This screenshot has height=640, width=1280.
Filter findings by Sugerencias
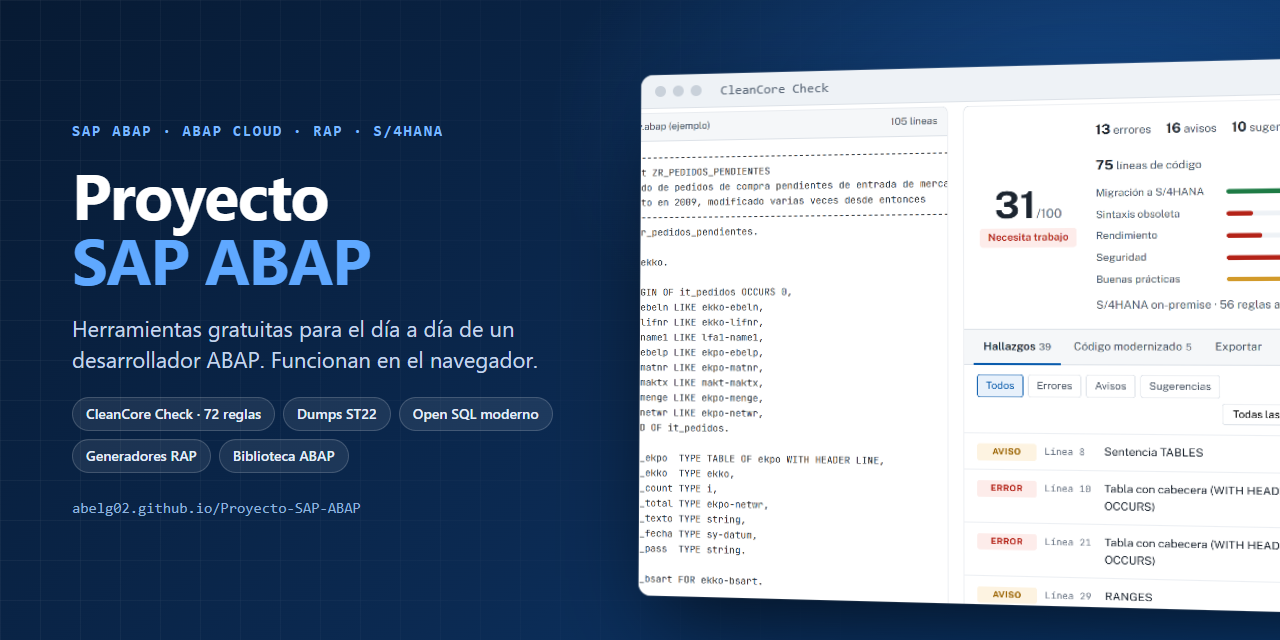(x=1180, y=387)
